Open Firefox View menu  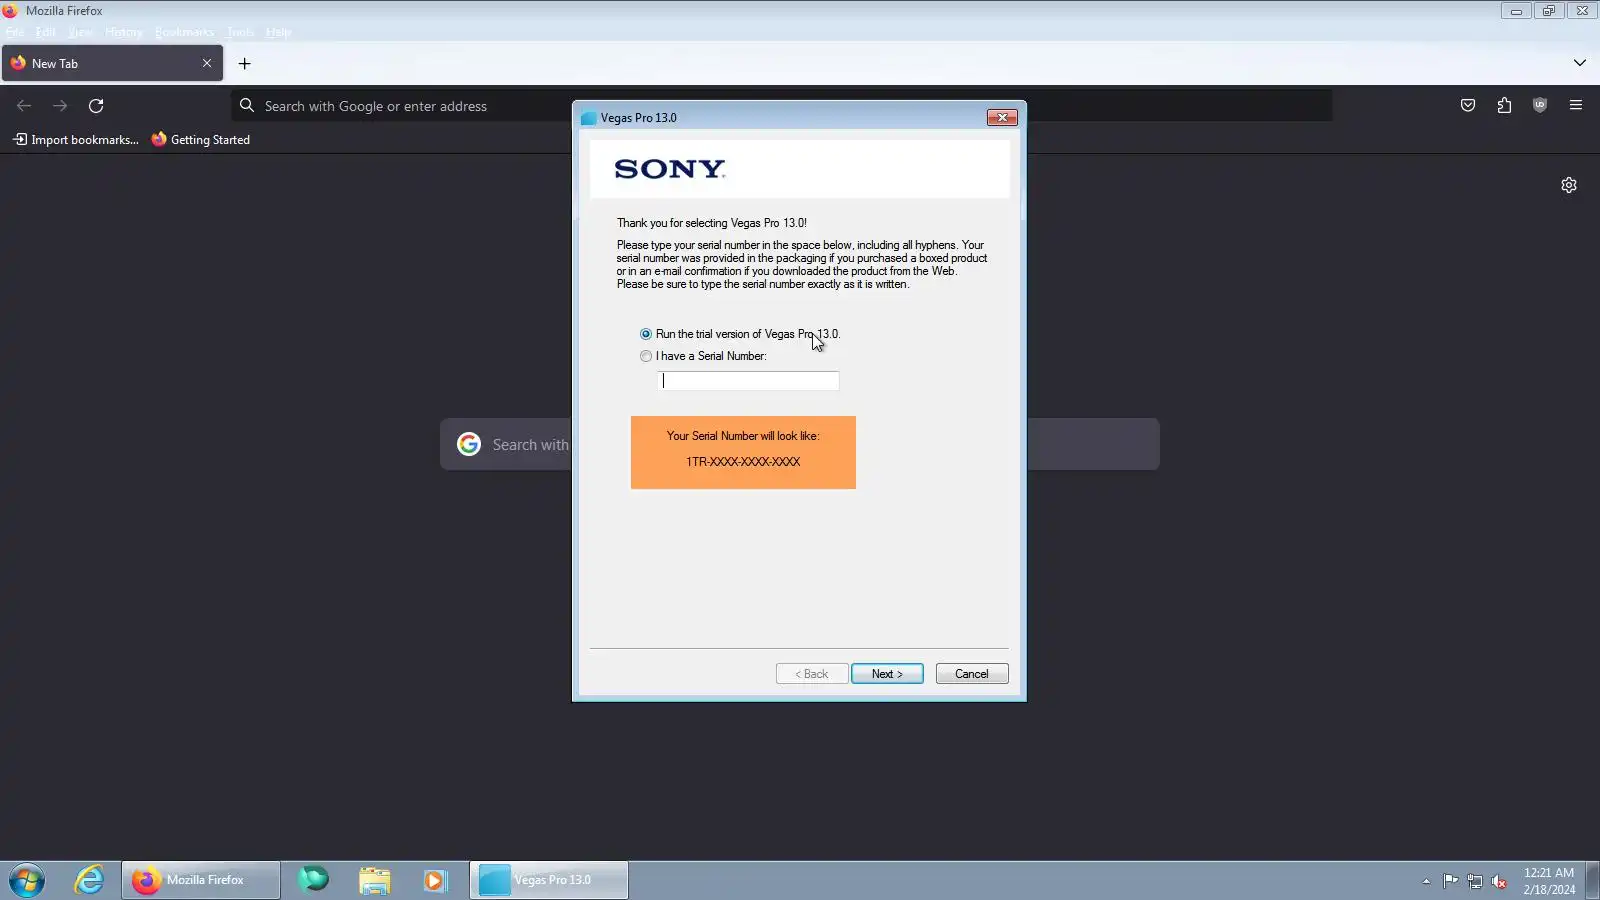[80, 32]
